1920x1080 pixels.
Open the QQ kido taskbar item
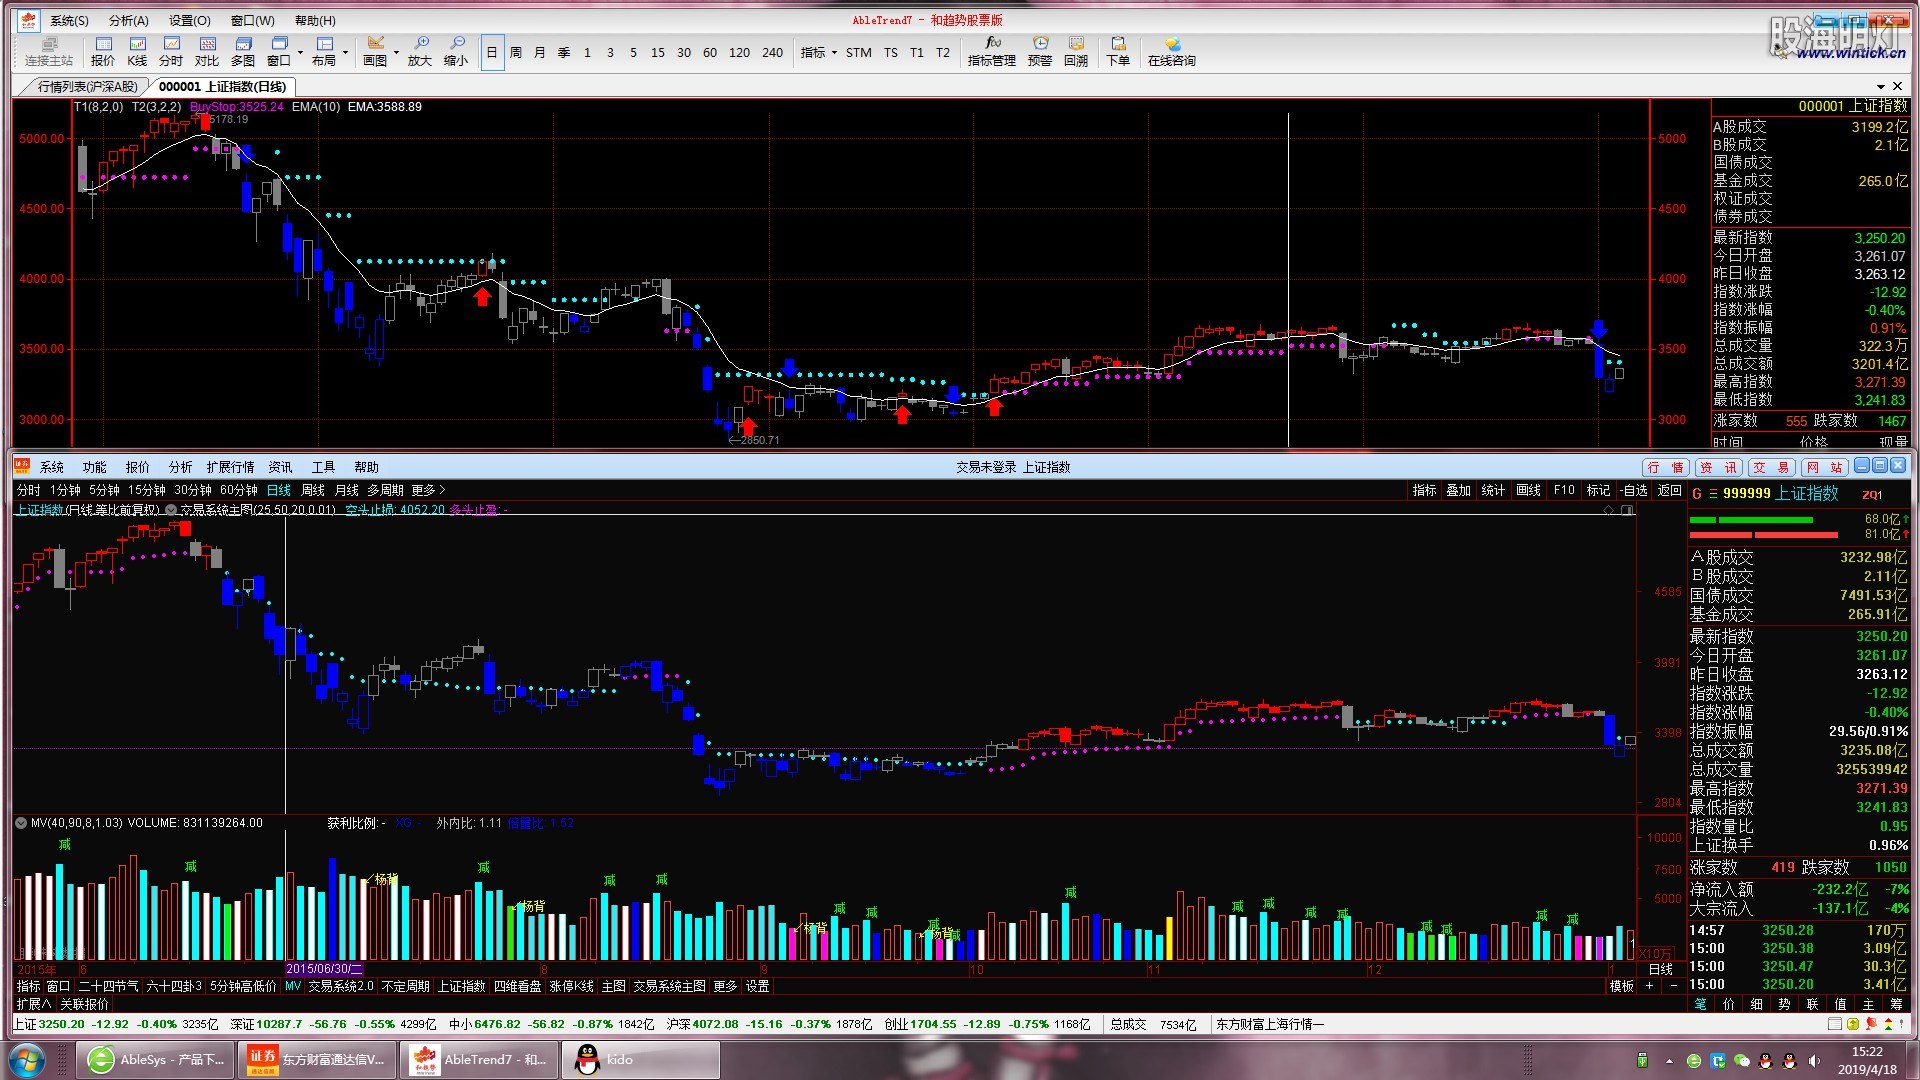tap(640, 1059)
